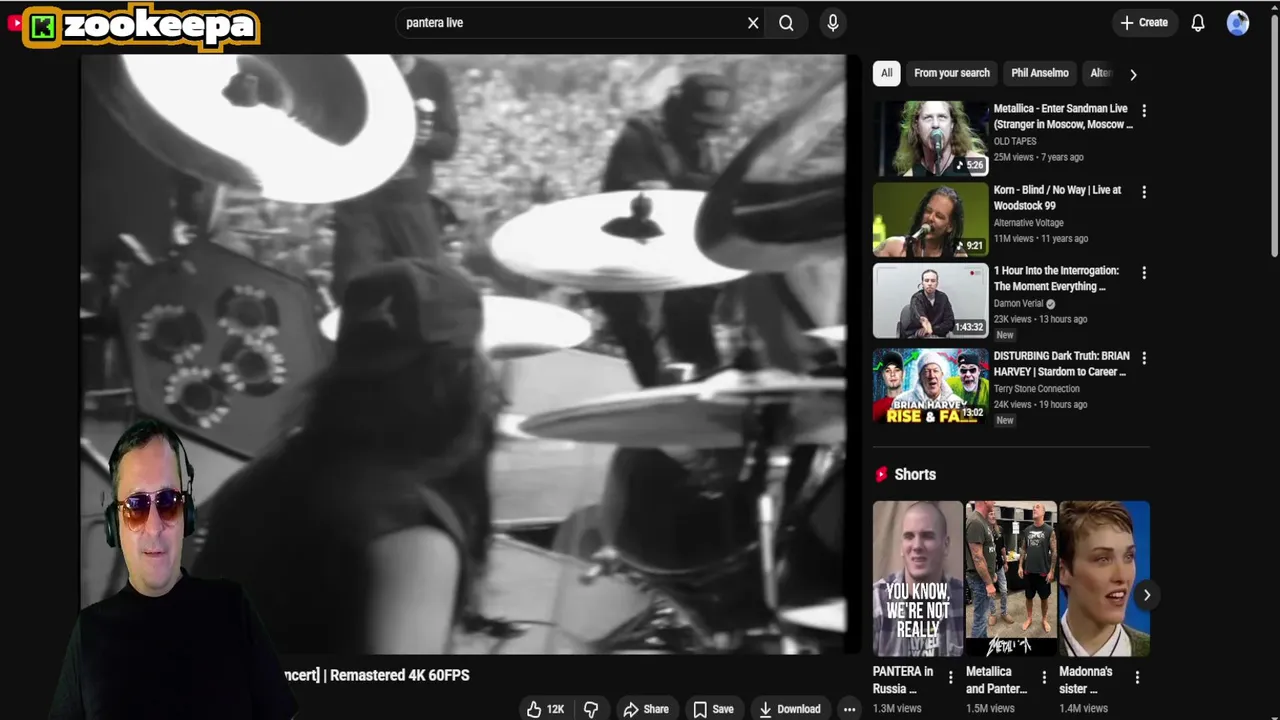The image size is (1280, 720).
Task: Open the Korn Blind Woodstock 99 thumbnail
Action: tap(931, 219)
